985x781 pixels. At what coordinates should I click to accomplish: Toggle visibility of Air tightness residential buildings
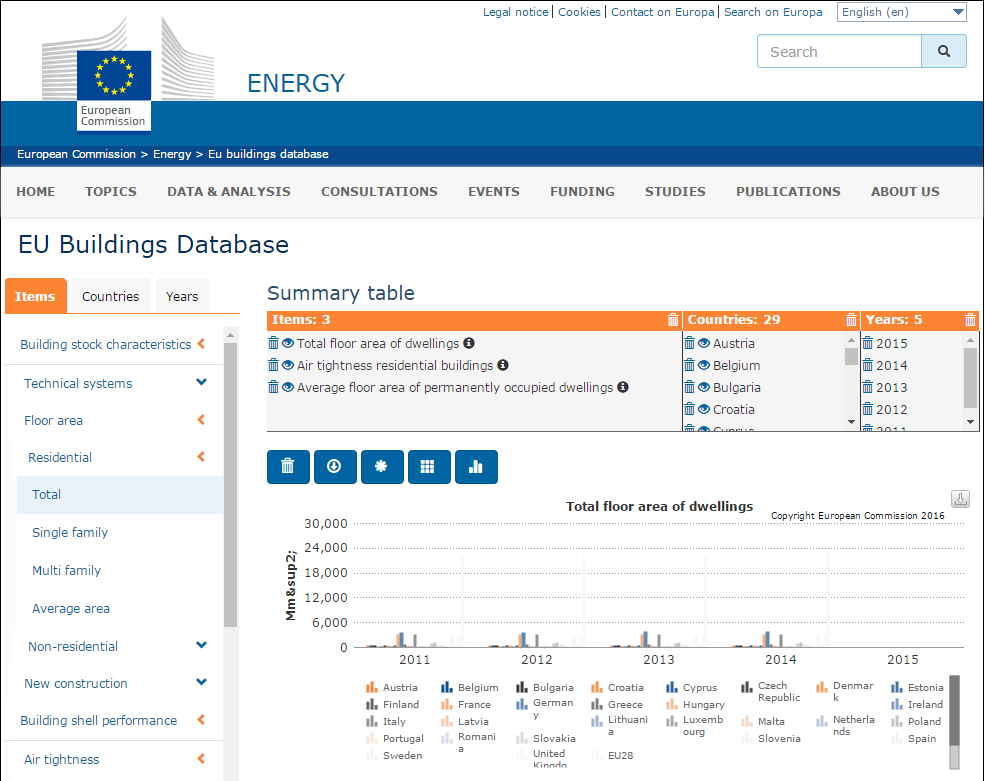[288, 365]
